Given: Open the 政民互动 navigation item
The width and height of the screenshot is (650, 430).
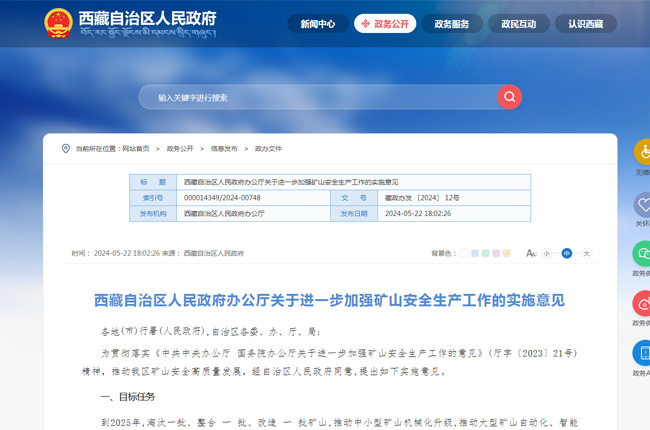Looking at the screenshot, I should coord(519,23).
